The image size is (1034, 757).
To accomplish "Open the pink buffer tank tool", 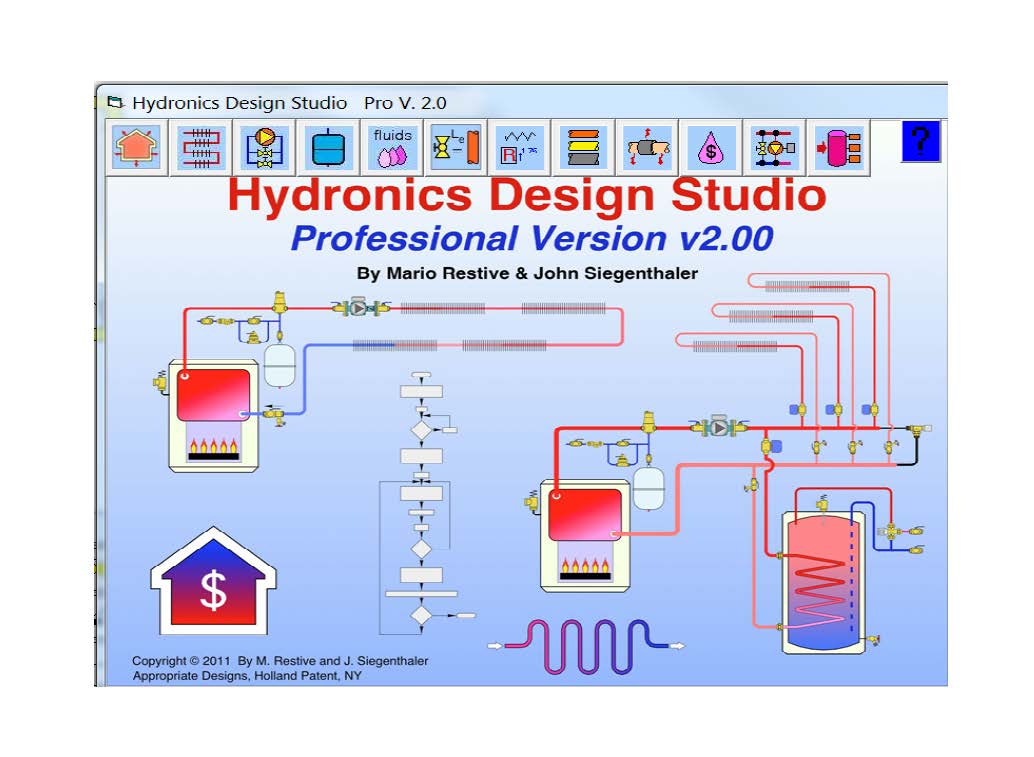I will pos(839,148).
